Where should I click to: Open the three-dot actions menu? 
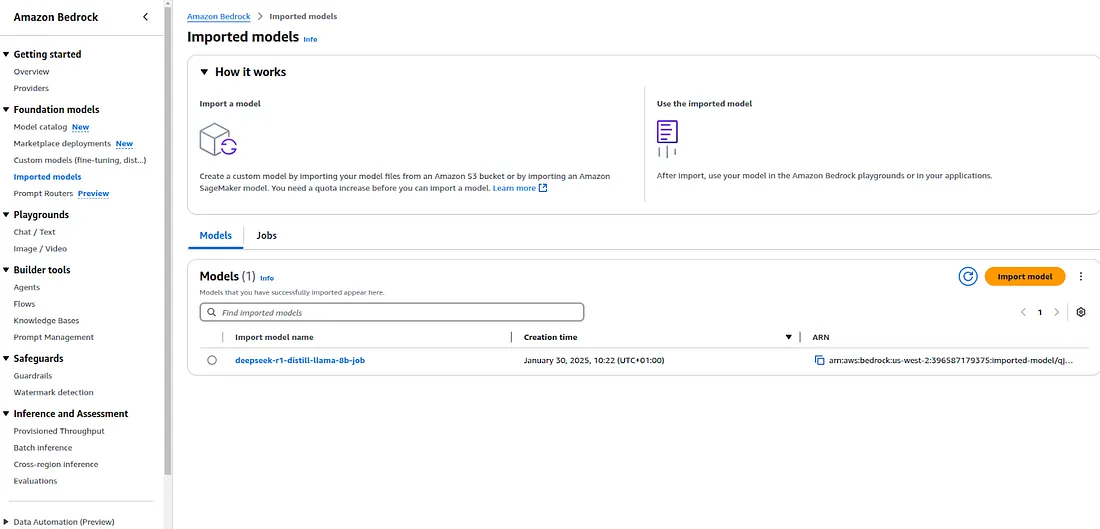1081,276
